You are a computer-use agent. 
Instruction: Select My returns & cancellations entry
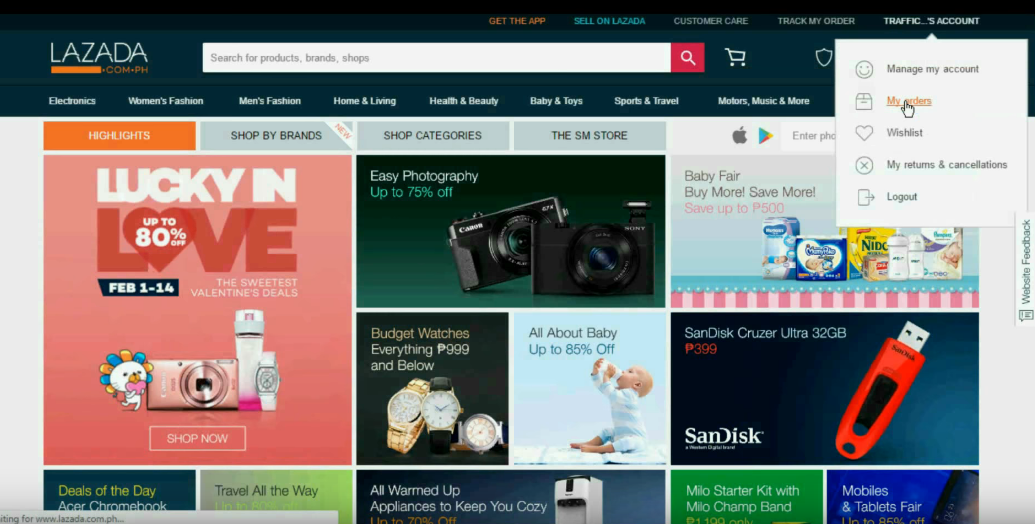point(947,164)
